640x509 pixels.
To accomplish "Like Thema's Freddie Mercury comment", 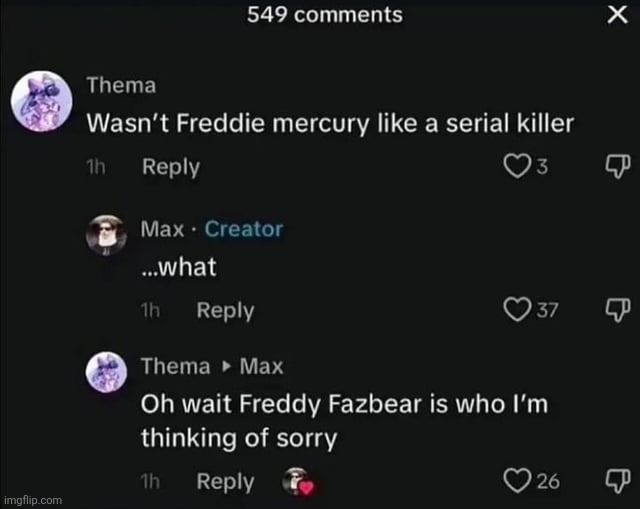I will (x=520, y=167).
